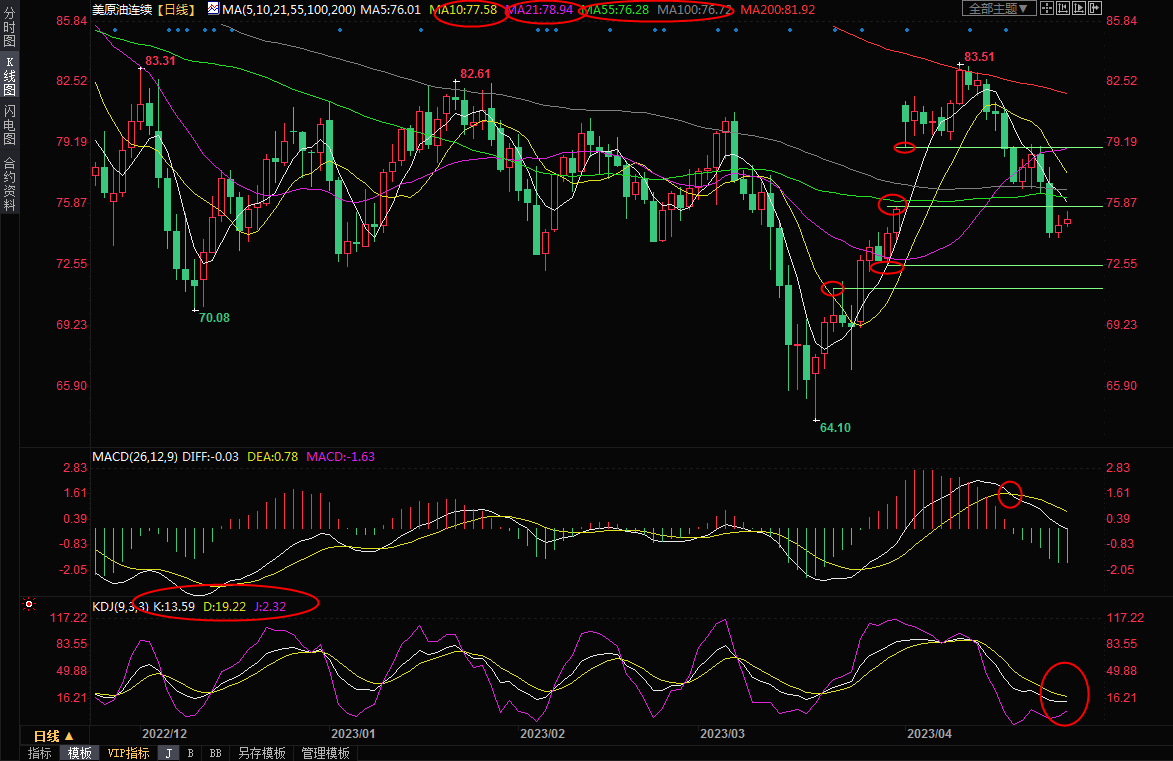Click the red sun icon beside KDJ panel
Screen dimensions: 1173x761
(29, 605)
